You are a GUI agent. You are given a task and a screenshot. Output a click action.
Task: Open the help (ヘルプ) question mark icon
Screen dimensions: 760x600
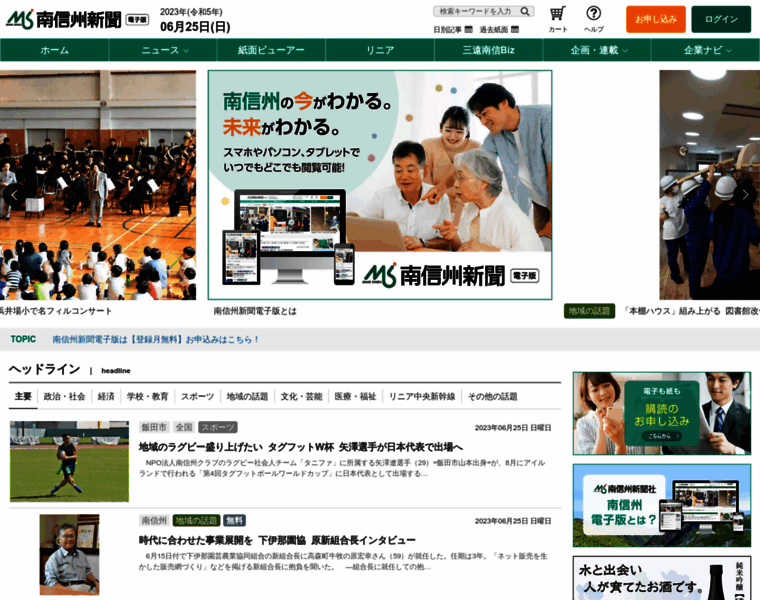[593, 19]
